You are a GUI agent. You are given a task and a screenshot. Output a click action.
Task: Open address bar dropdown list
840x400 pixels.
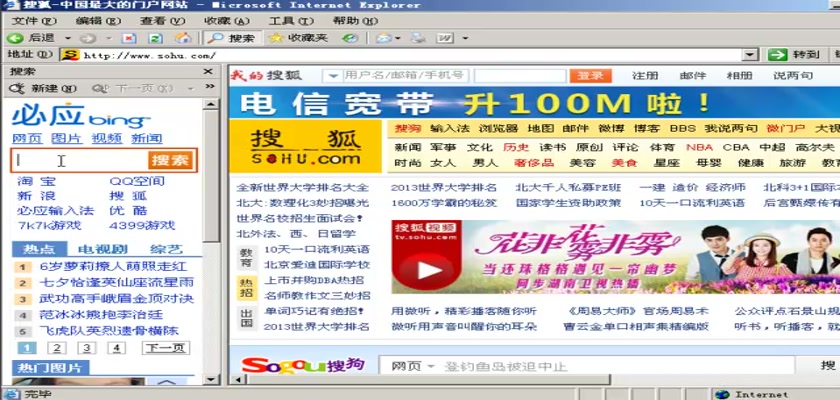(751, 55)
